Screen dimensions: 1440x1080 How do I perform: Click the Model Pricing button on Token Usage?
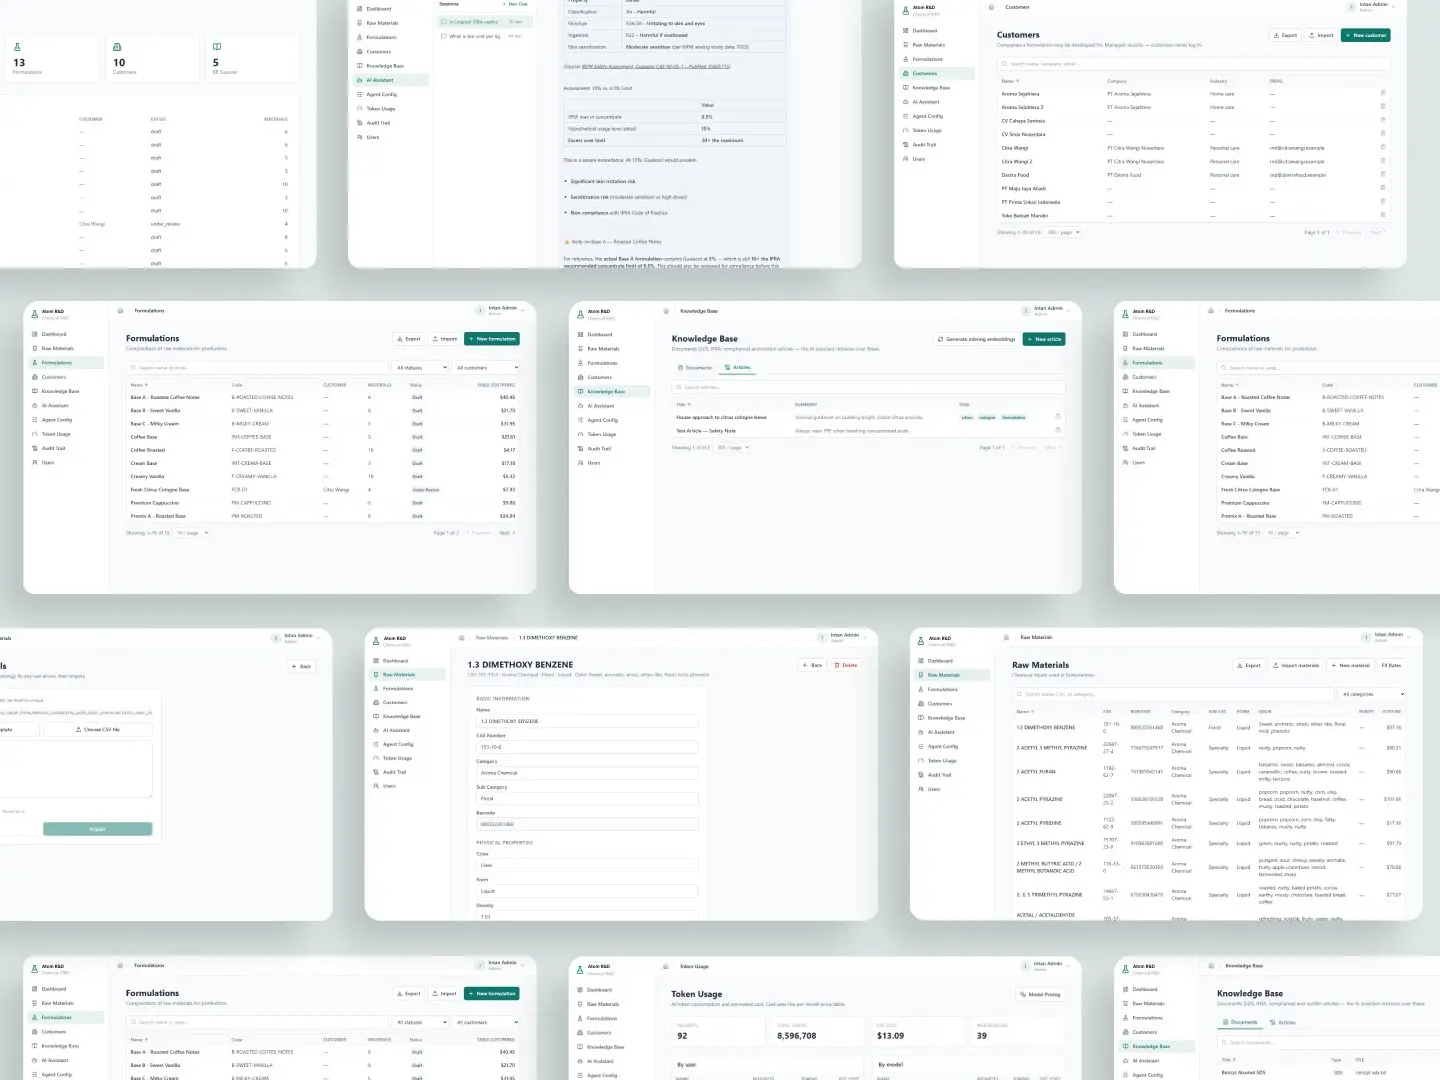click(x=1041, y=994)
